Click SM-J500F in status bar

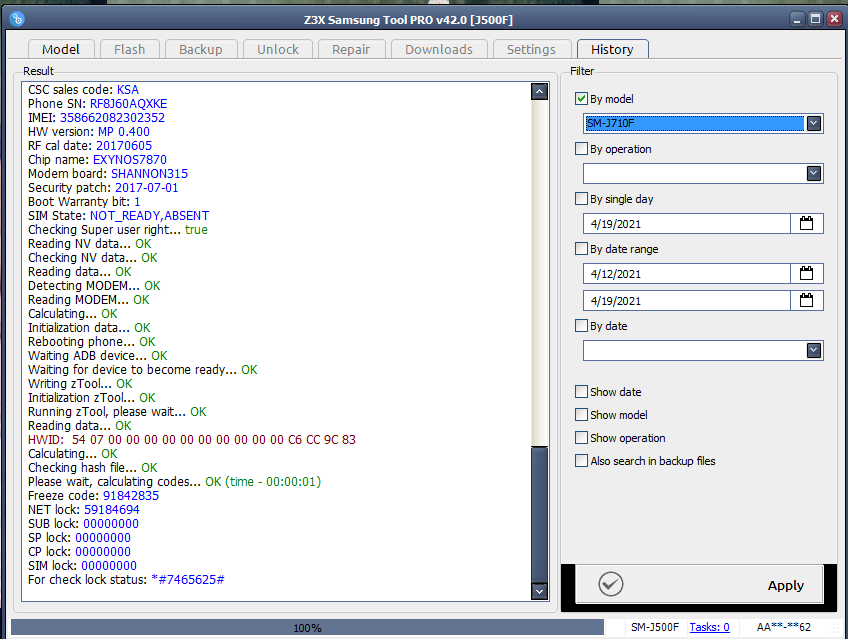click(x=654, y=627)
